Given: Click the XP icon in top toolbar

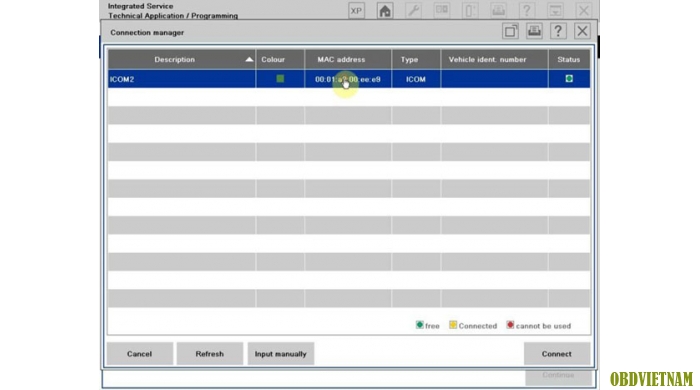Looking at the screenshot, I should click(356, 11).
